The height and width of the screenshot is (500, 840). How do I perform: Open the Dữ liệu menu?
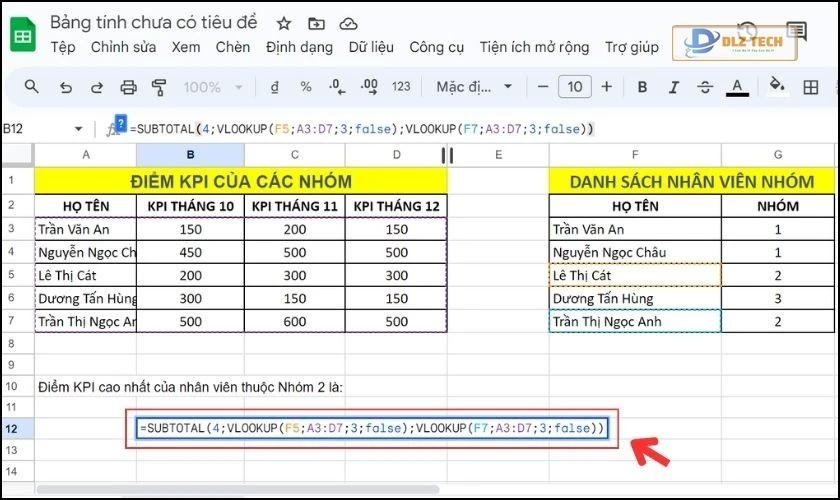tap(372, 47)
